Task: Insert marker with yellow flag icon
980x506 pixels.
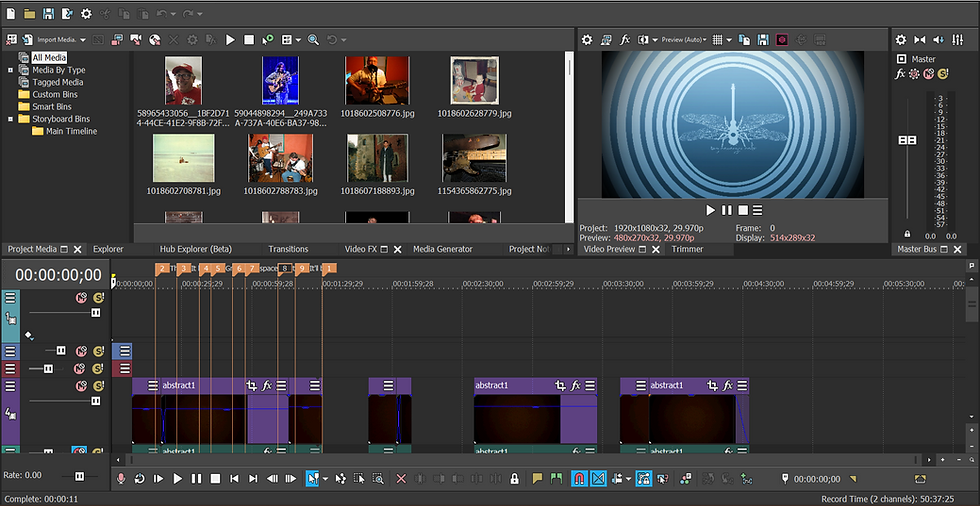Action: 538,479
